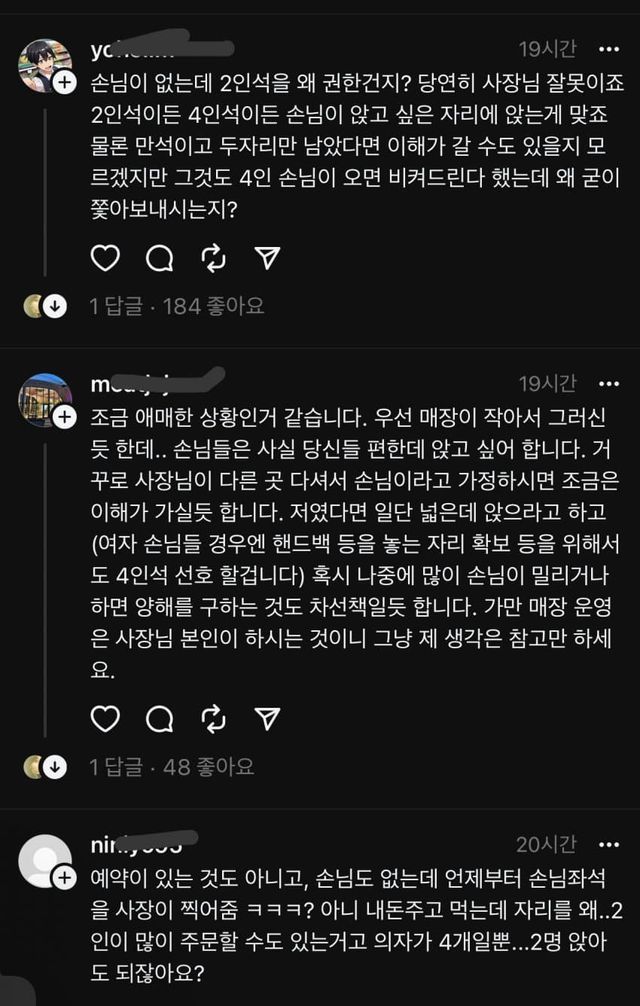Open three-dot menu on second comment
This screenshot has width=640, height=1006.
[608, 383]
